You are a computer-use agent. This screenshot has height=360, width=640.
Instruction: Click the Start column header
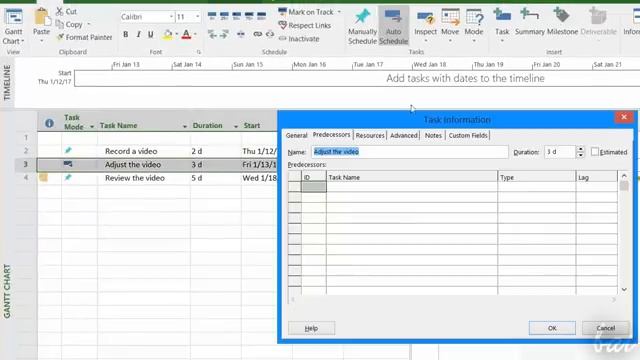click(x=252, y=126)
